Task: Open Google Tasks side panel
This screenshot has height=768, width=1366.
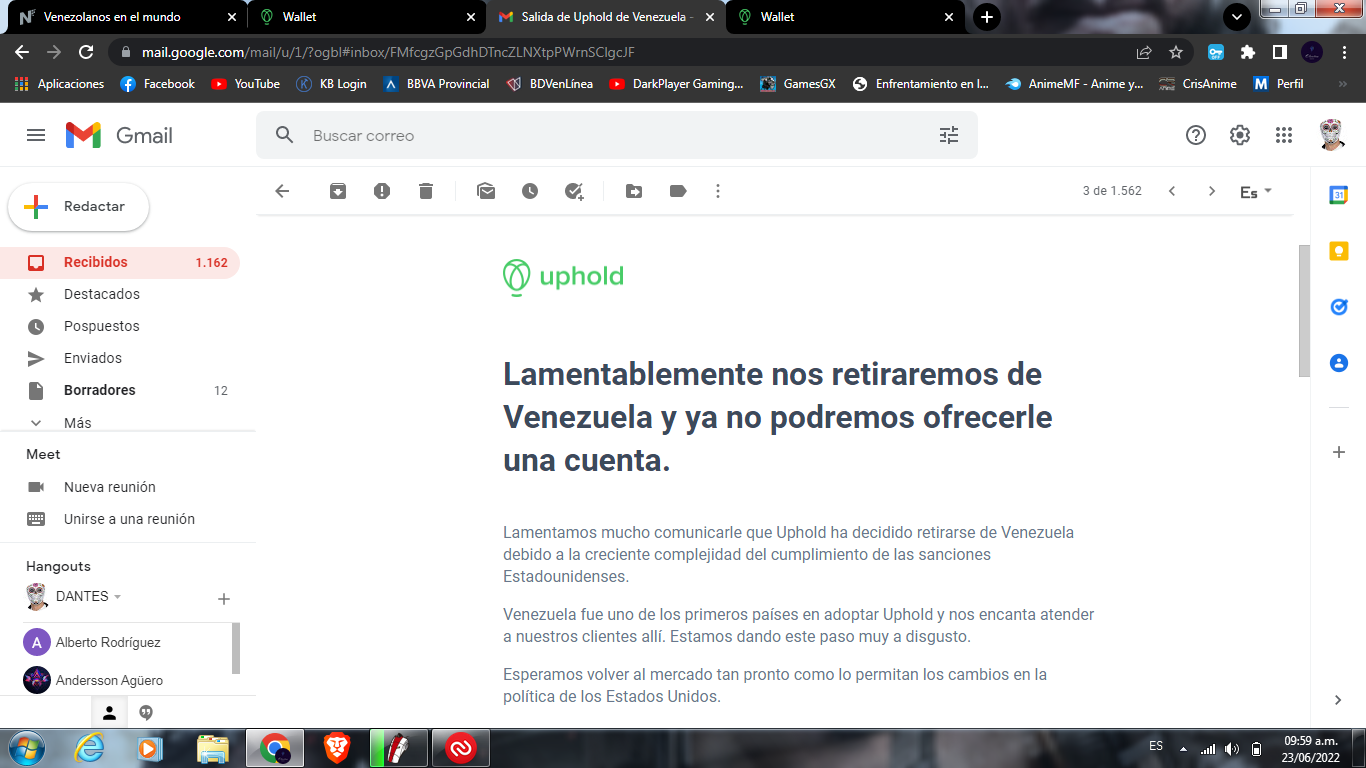Action: pyautogui.click(x=1339, y=307)
